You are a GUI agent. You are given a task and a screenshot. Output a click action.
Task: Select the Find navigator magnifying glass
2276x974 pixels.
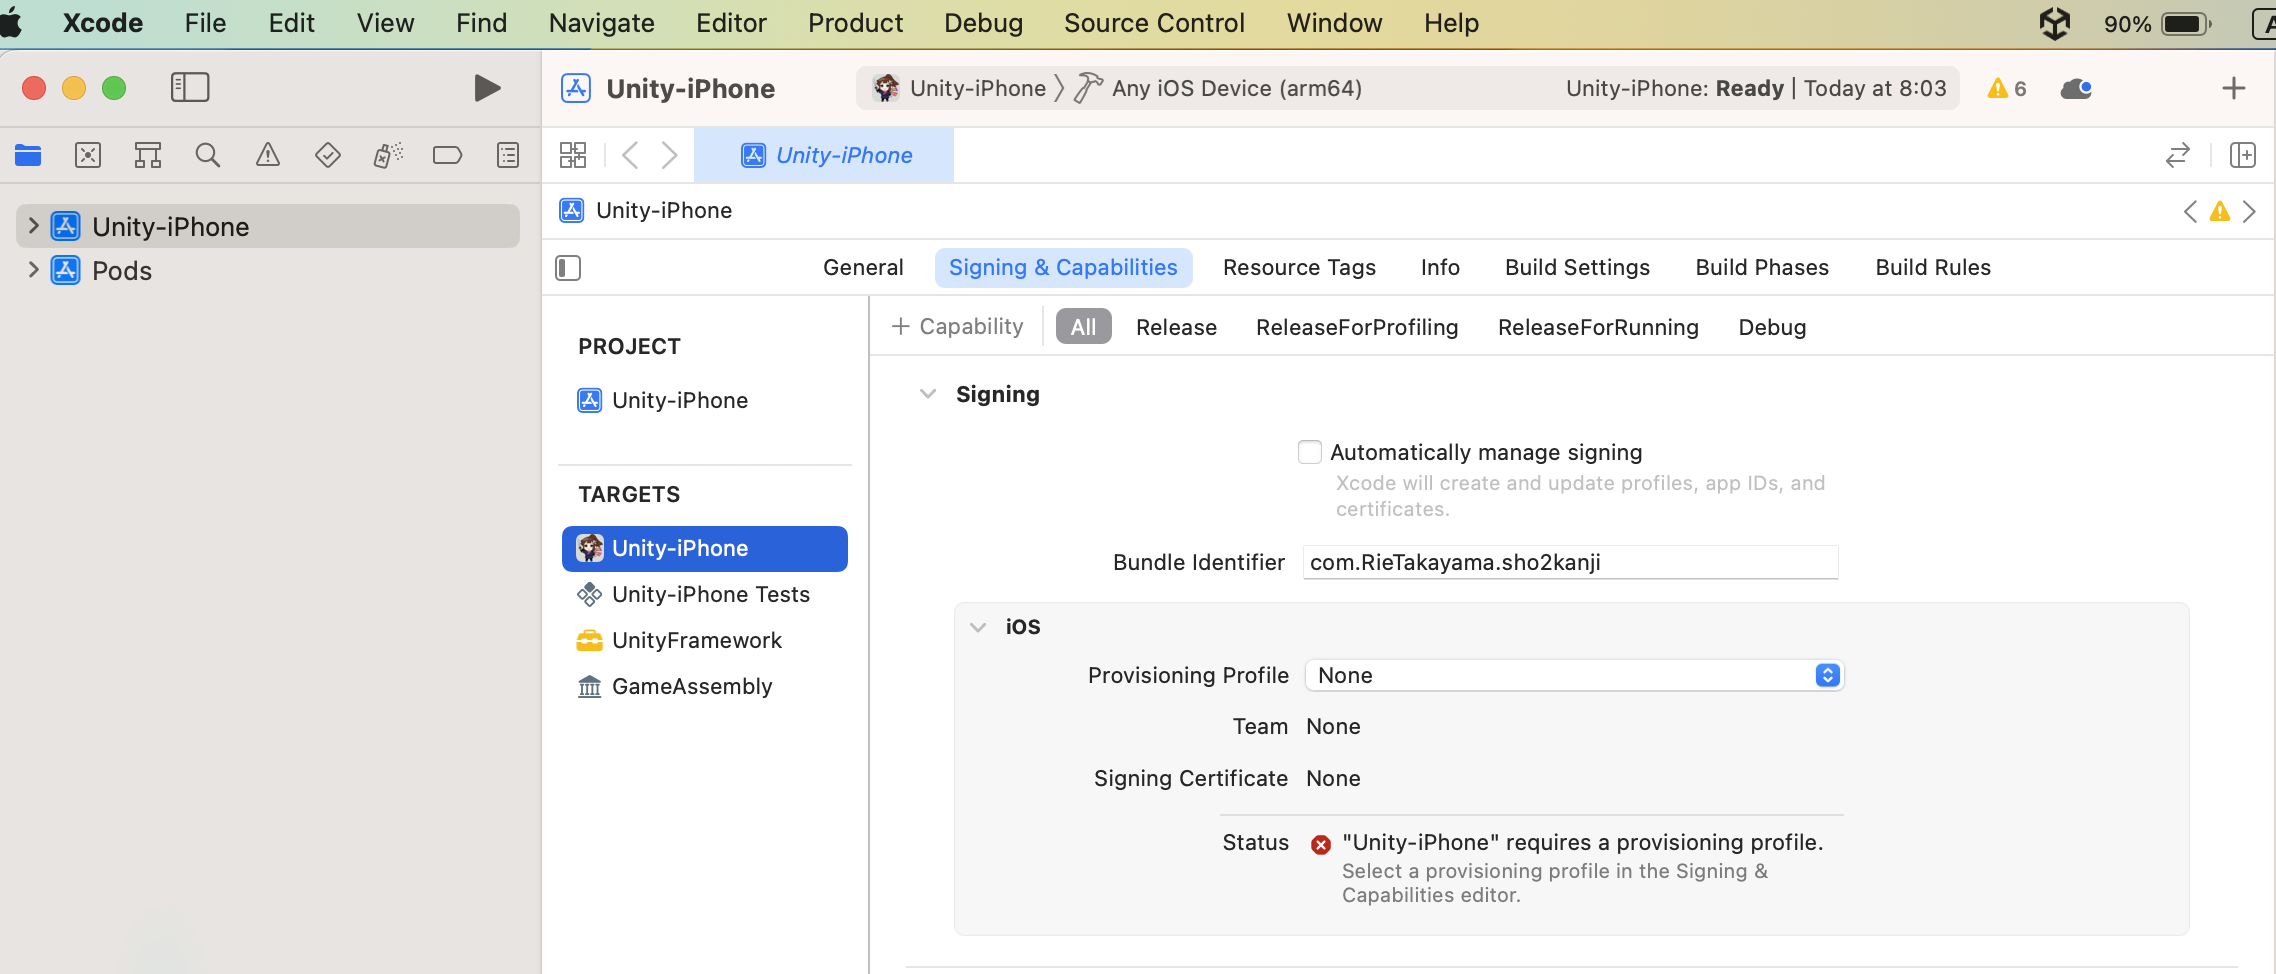[x=207, y=155]
